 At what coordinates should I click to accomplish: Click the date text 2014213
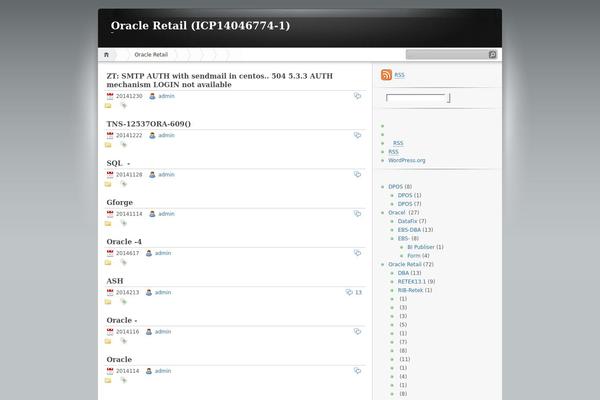click(x=127, y=292)
